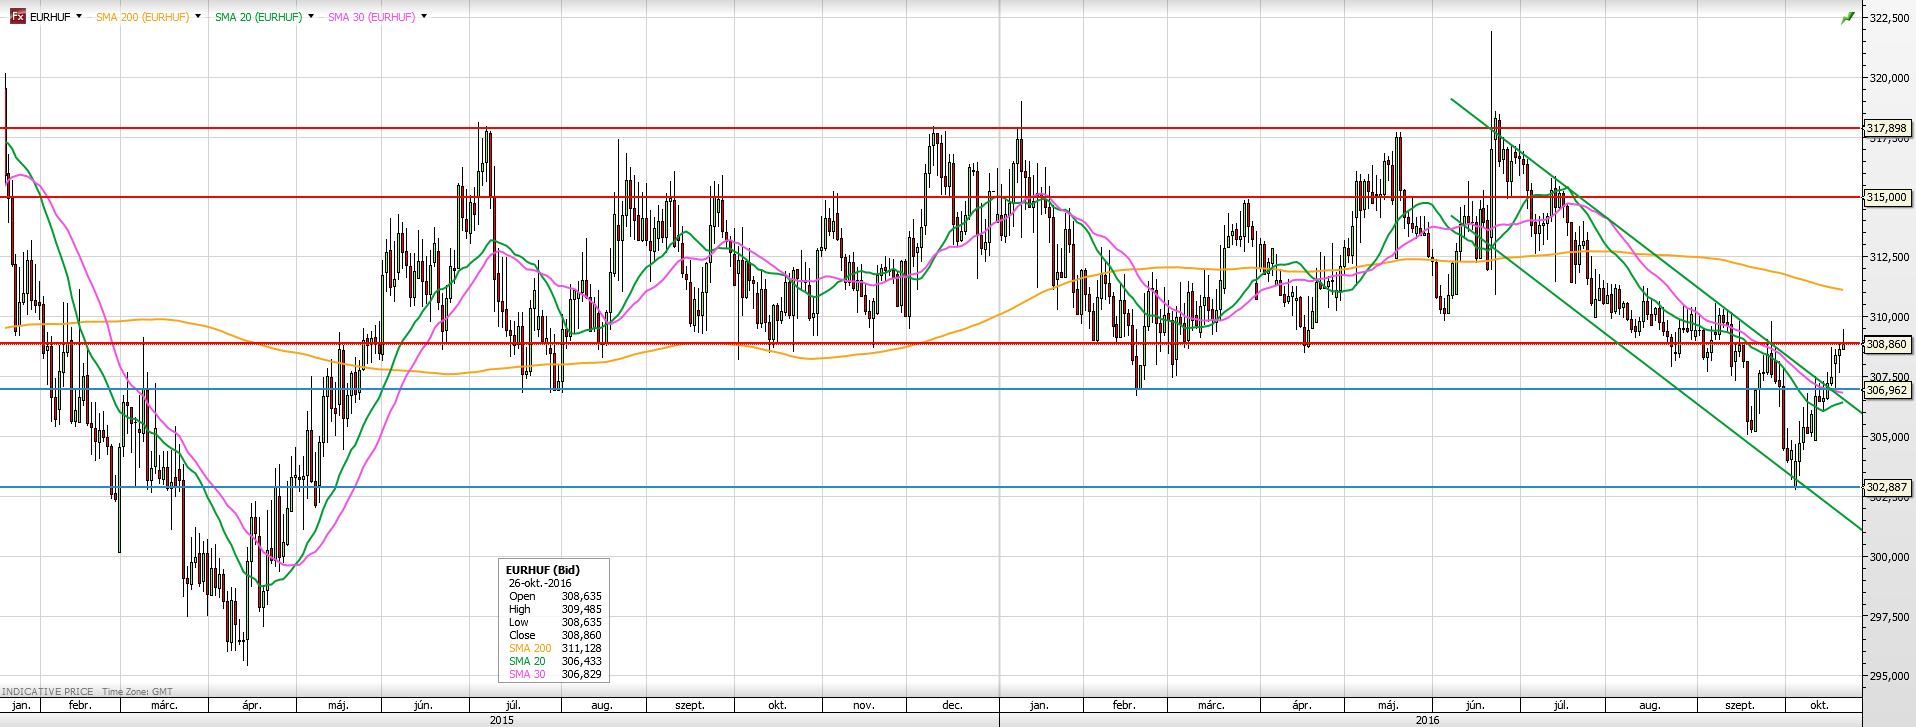
Task: Click the 310,000 axis value
Action: (1889, 317)
